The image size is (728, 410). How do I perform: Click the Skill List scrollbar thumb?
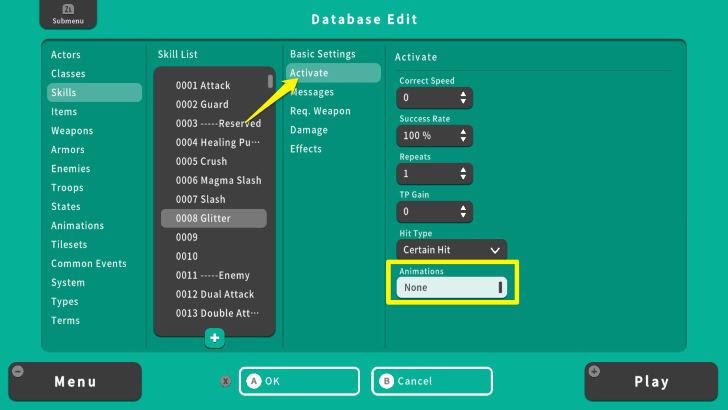(270, 81)
